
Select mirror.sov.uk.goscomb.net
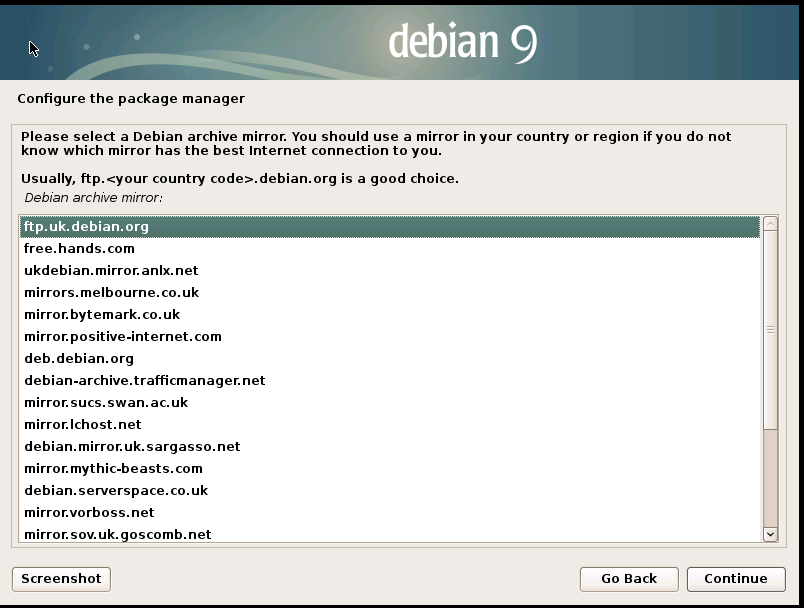(x=390, y=534)
